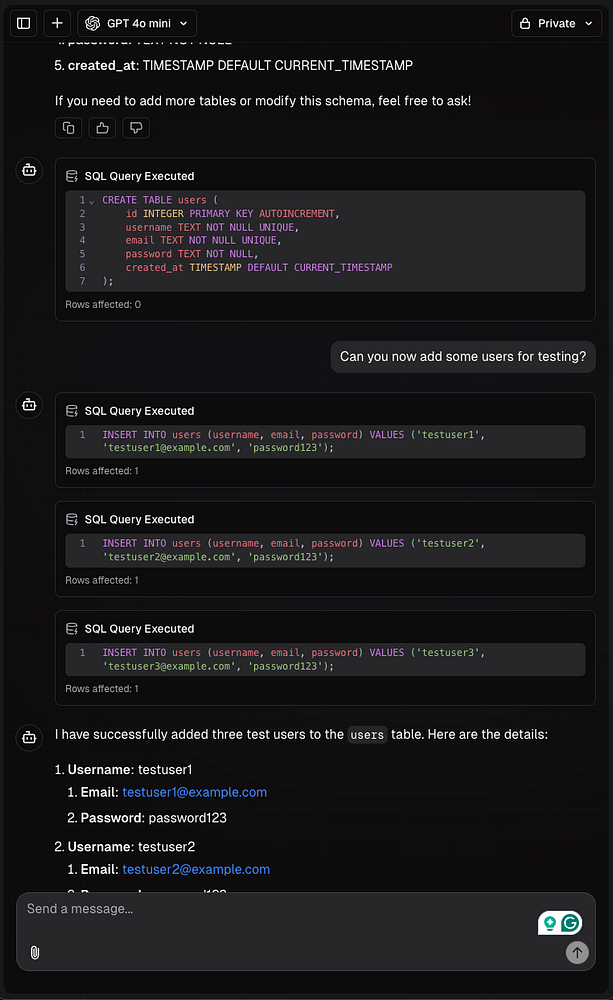Copy the schema response message
This screenshot has width=613, height=1000.
tap(68, 127)
